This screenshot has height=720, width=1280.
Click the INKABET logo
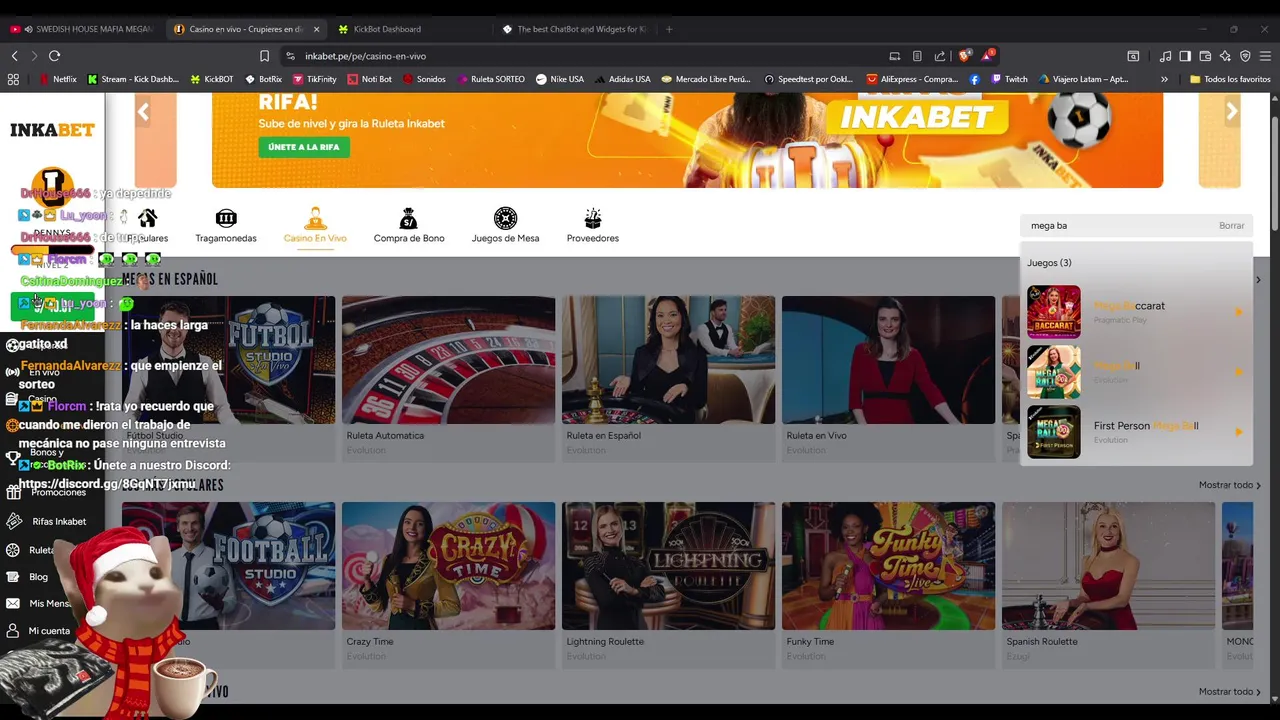coord(52,130)
